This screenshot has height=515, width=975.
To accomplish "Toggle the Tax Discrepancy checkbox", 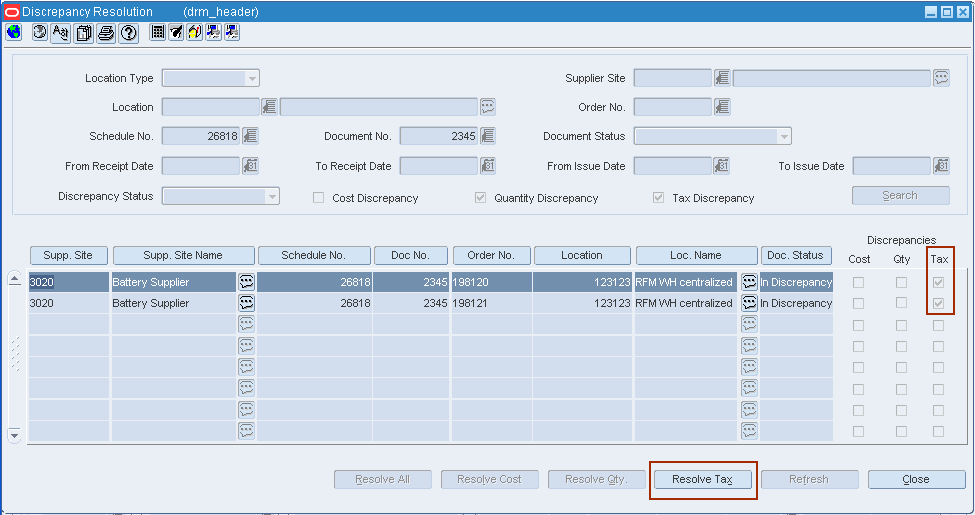I will point(658,198).
